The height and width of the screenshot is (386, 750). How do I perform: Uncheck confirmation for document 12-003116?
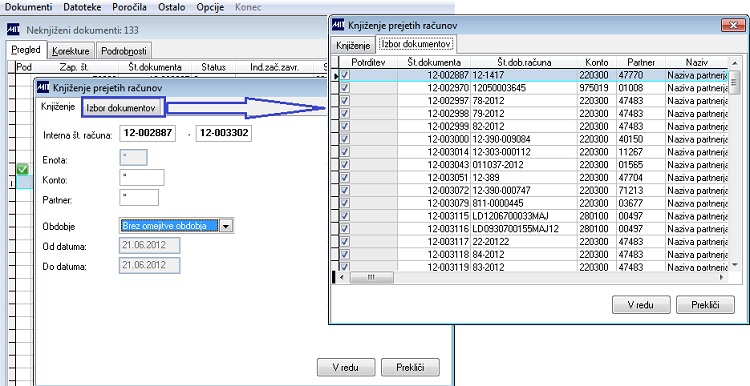click(x=344, y=229)
